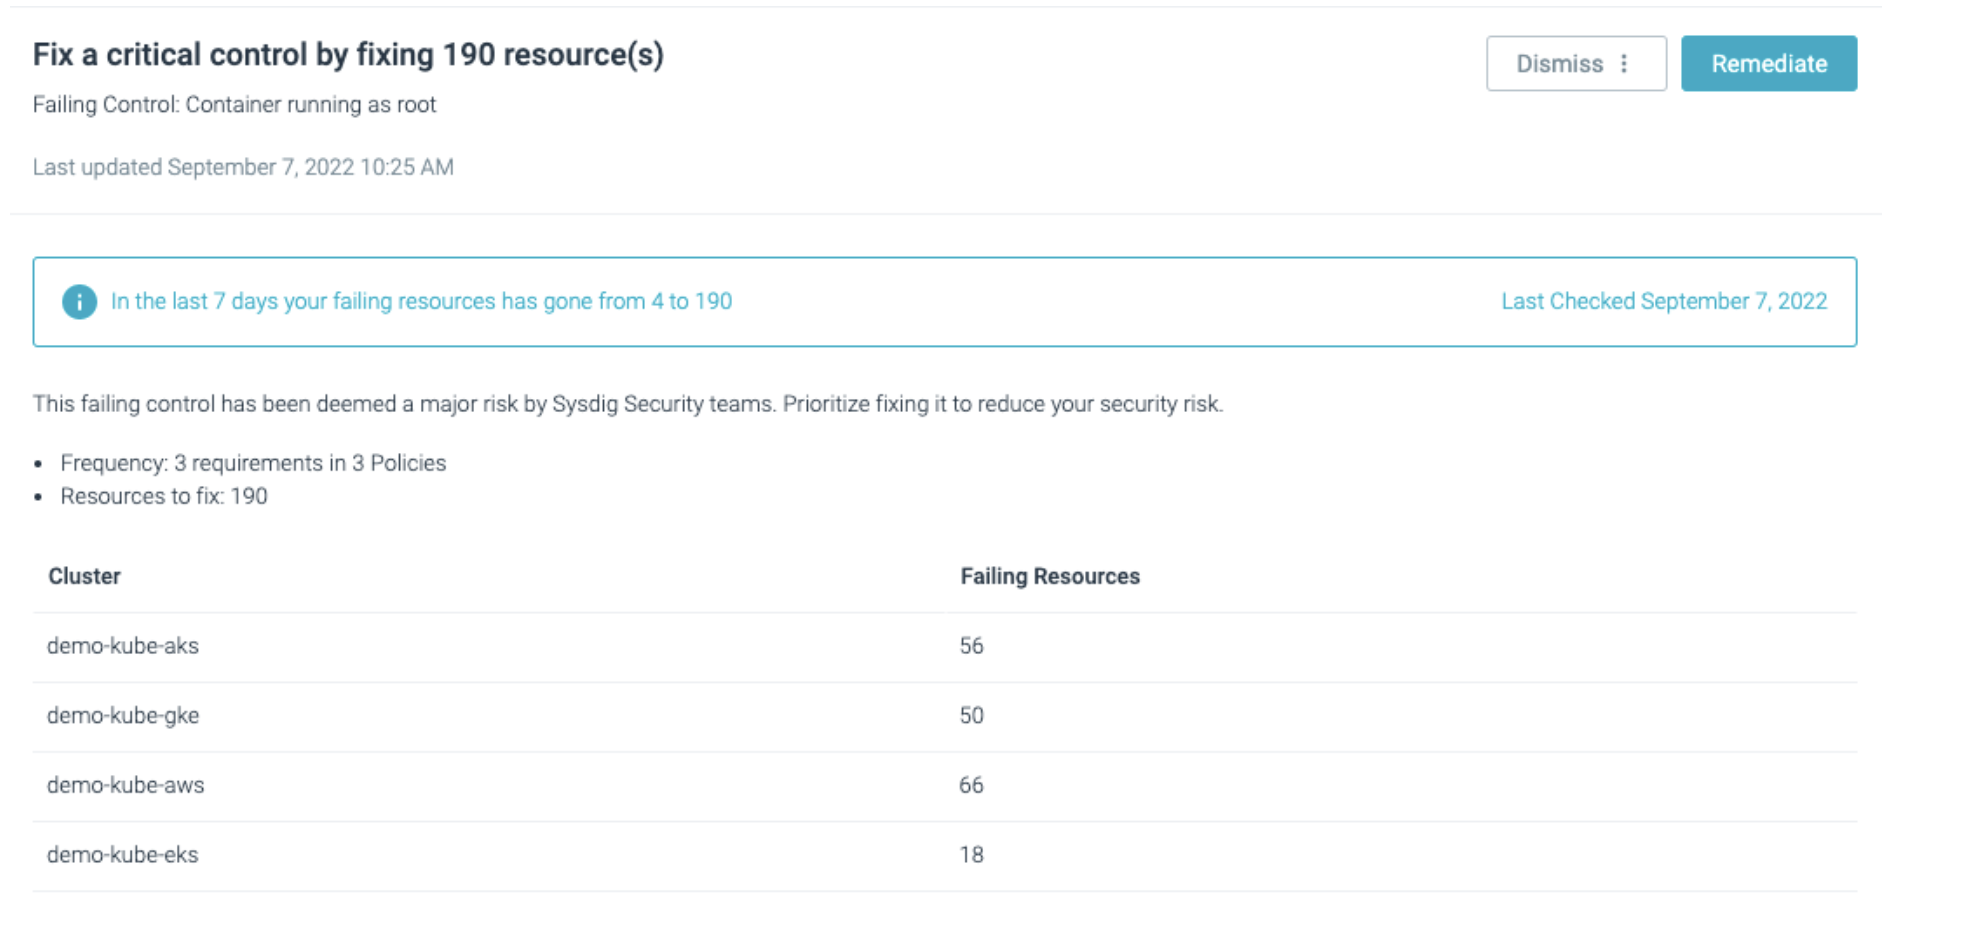Screen dimensions: 1972x934
Task: Click the Remediate button
Action: [1769, 63]
